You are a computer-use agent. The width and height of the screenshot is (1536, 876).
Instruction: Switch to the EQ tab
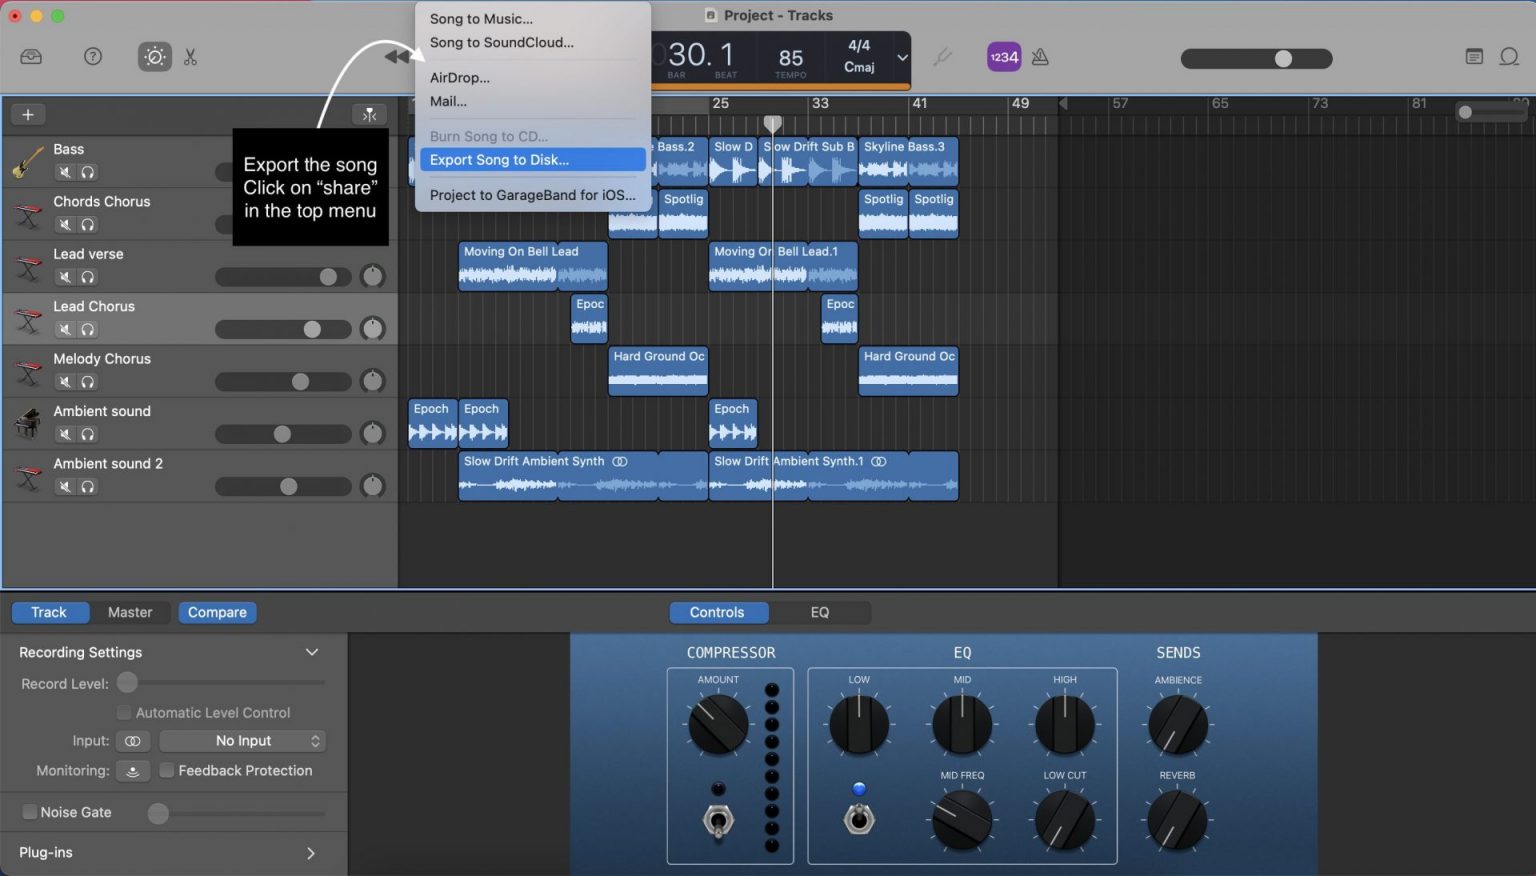pos(820,612)
